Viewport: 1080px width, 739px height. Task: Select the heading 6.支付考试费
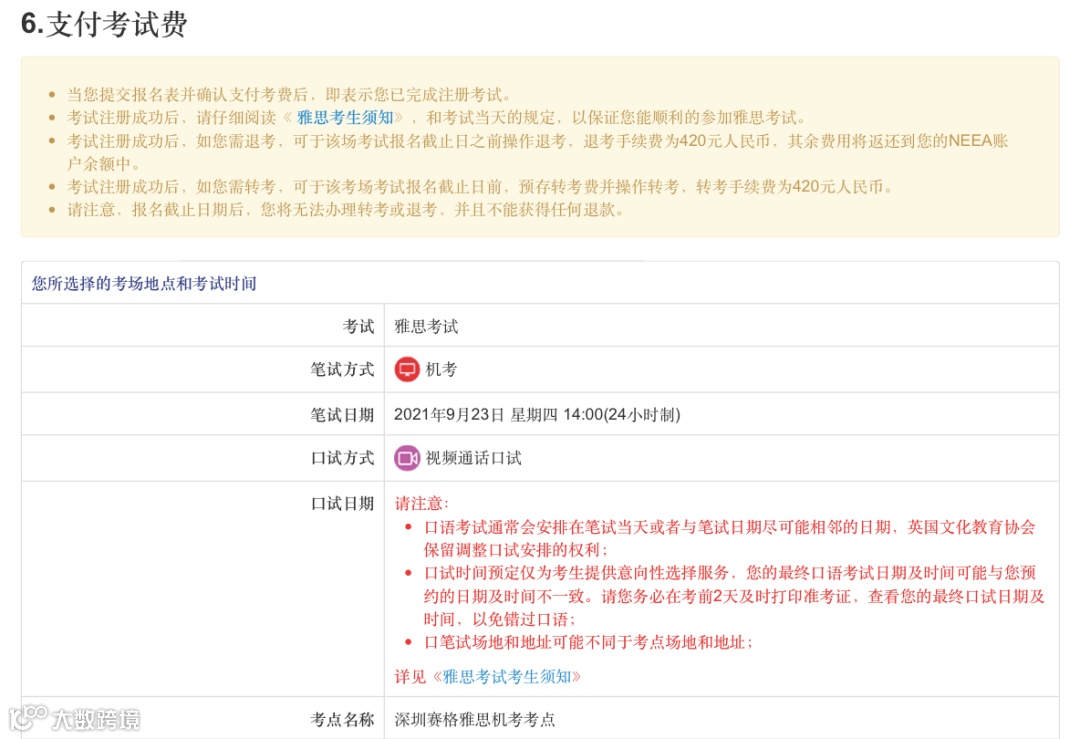pyautogui.click(x=104, y=24)
